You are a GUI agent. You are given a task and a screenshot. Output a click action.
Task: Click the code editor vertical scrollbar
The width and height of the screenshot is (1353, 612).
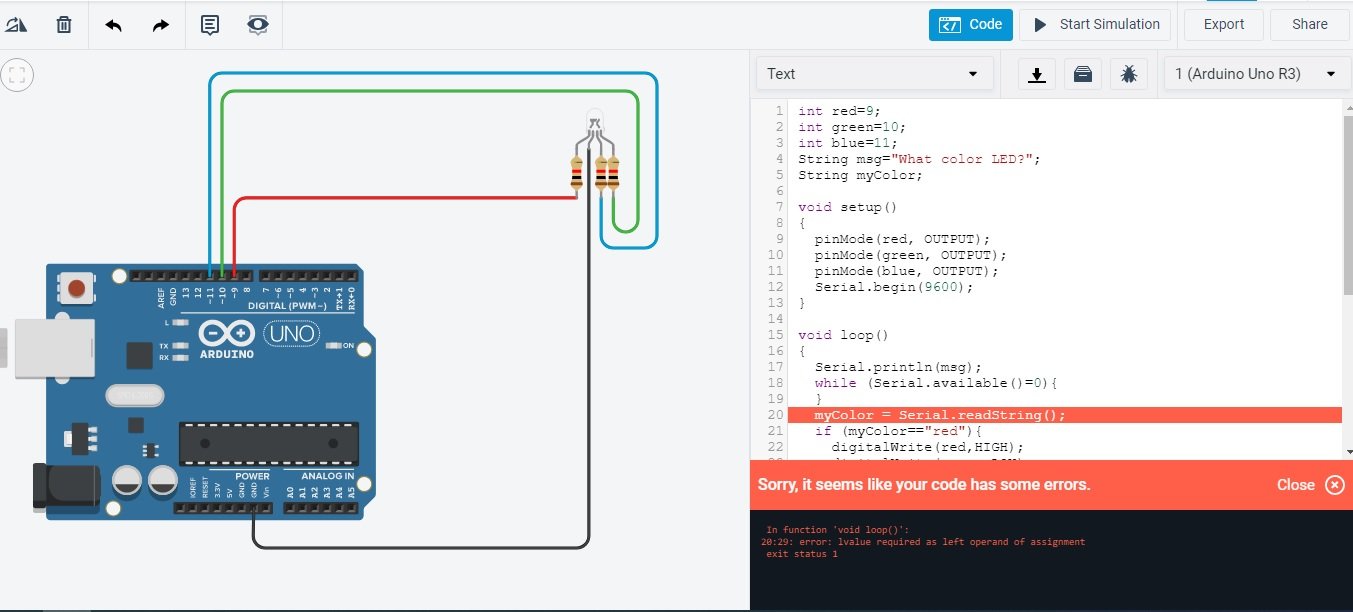pos(1347,200)
